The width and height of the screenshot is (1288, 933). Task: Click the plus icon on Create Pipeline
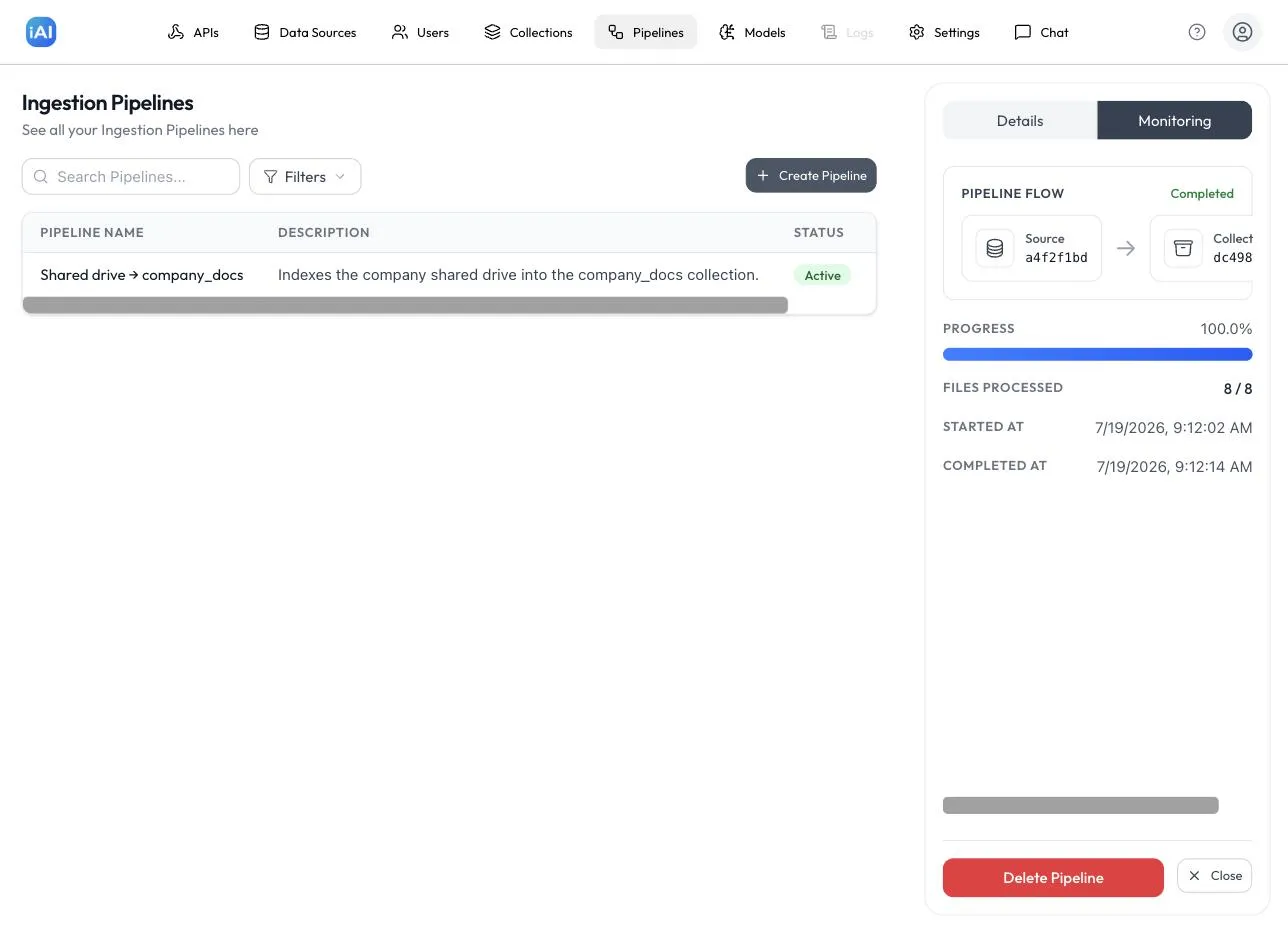[x=763, y=175]
